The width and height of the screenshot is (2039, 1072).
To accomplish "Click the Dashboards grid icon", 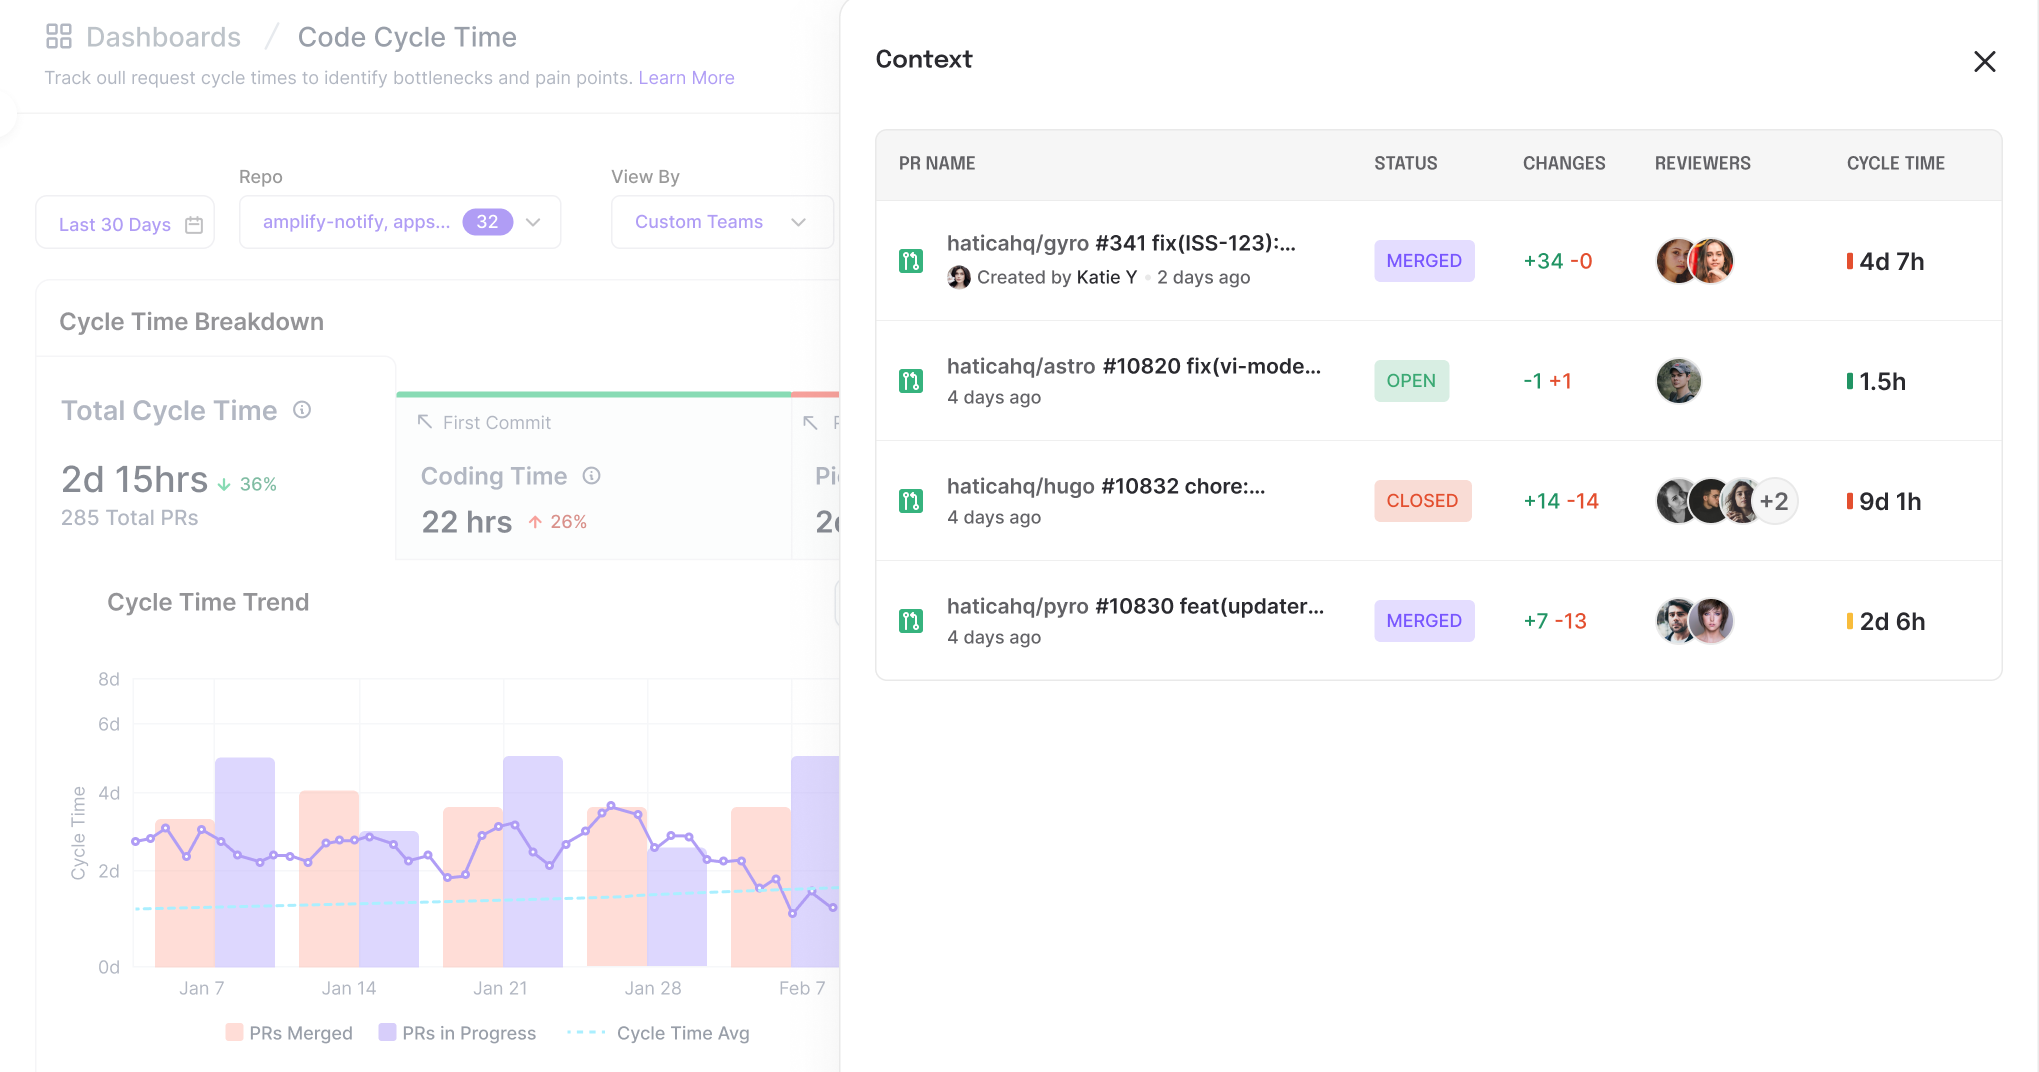I will (x=59, y=36).
